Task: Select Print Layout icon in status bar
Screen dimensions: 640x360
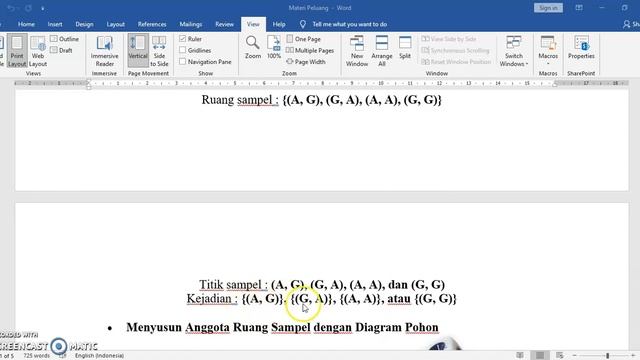Action: coord(540,355)
